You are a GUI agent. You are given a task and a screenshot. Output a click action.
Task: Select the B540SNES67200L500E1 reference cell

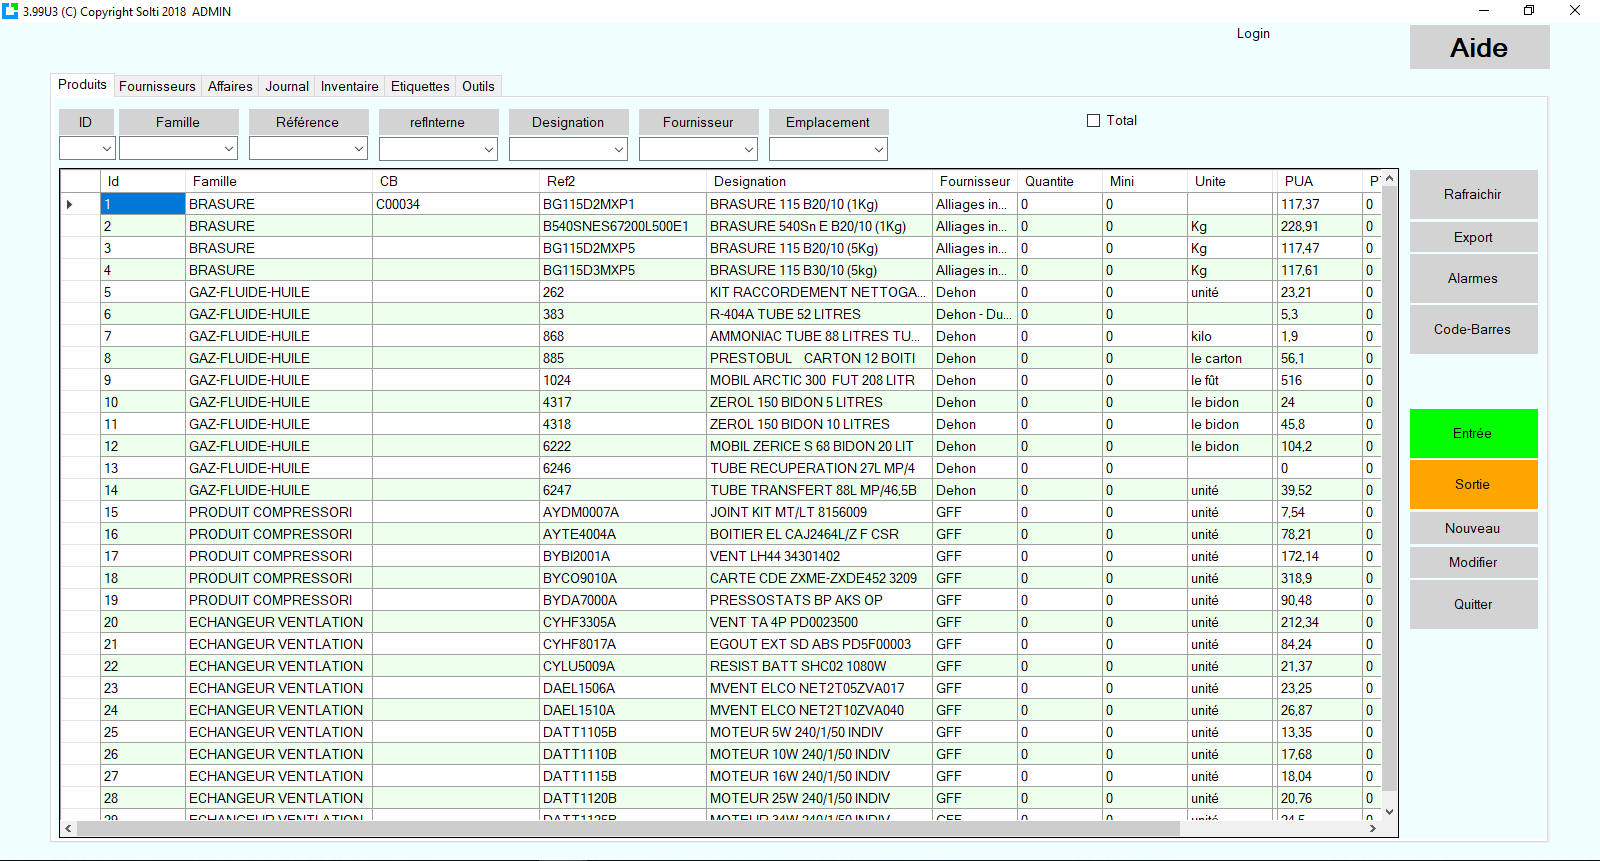click(x=623, y=226)
